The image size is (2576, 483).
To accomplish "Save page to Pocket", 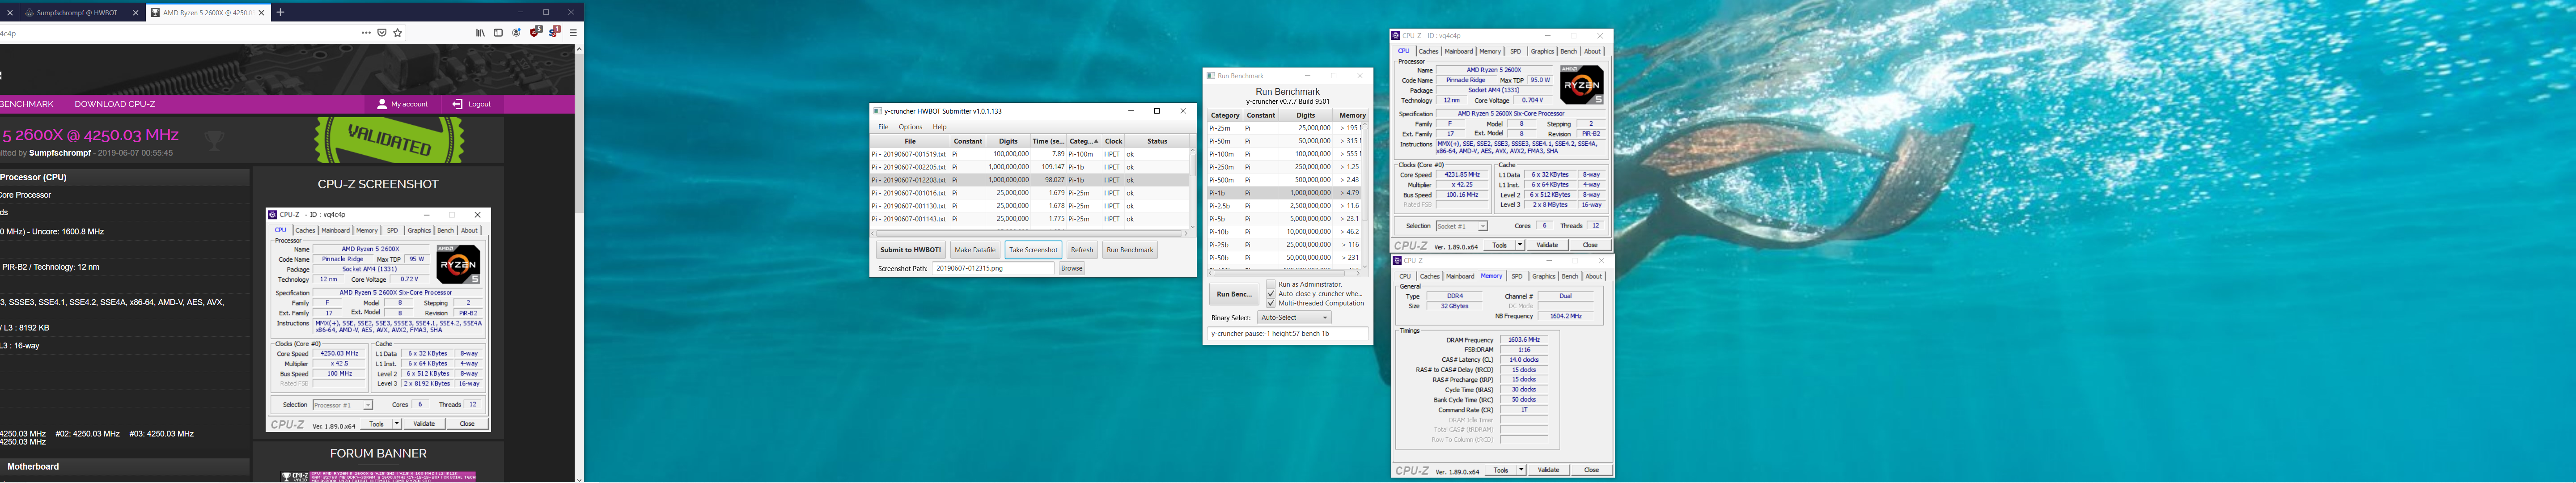I will [x=382, y=33].
